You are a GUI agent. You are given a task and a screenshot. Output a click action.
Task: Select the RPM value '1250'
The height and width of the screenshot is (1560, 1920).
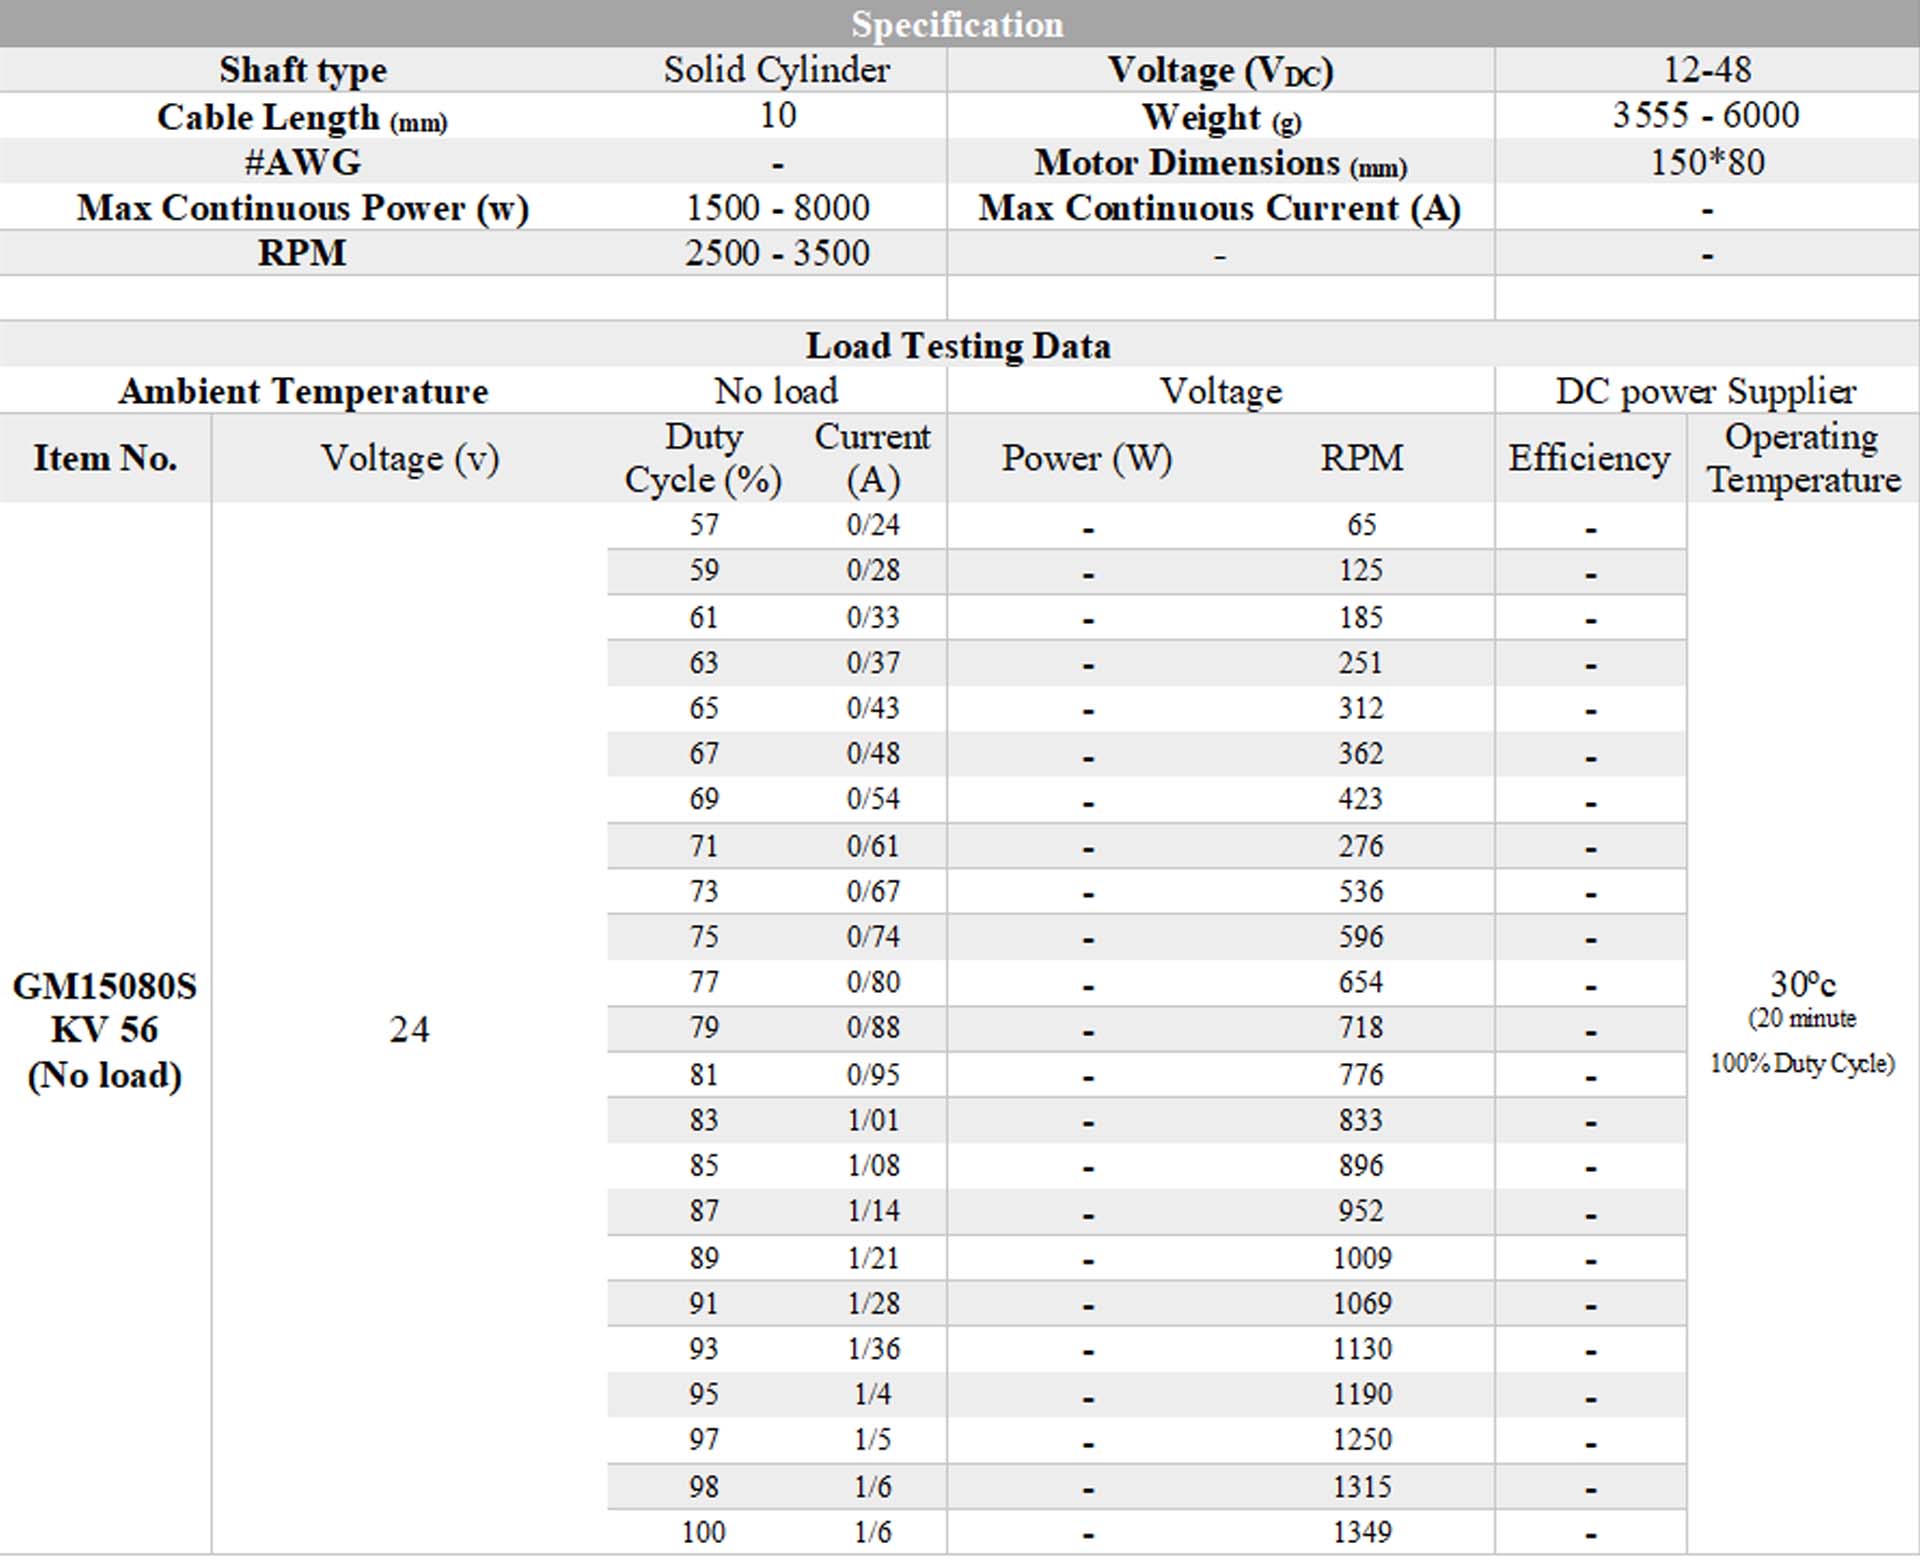click(x=1362, y=1439)
